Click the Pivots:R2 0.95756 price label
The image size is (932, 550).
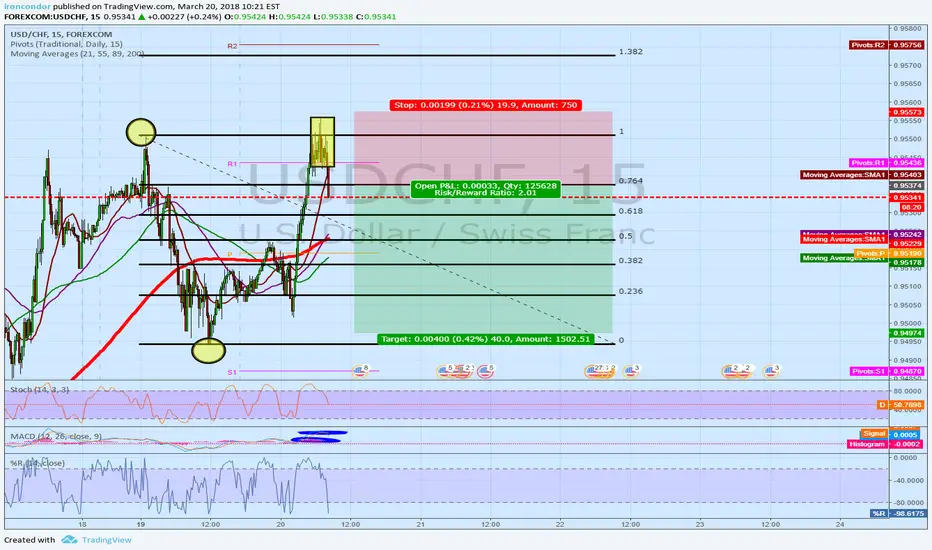(886, 45)
